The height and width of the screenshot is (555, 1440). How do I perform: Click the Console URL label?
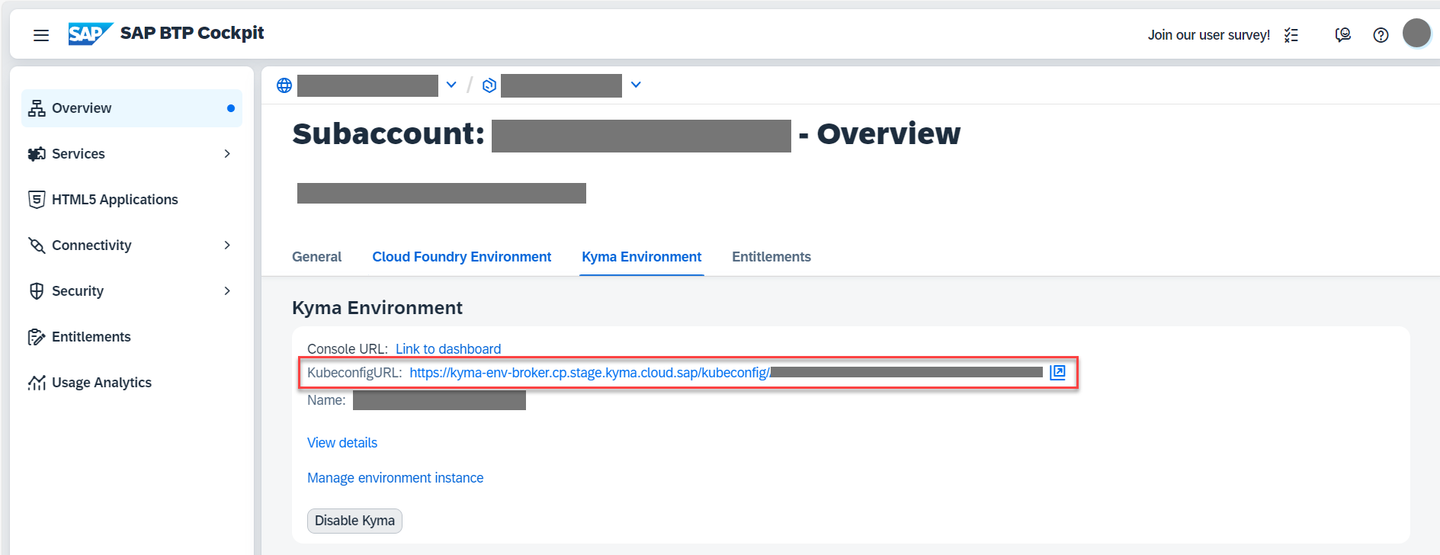pyautogui.click(x=347, y=349)
